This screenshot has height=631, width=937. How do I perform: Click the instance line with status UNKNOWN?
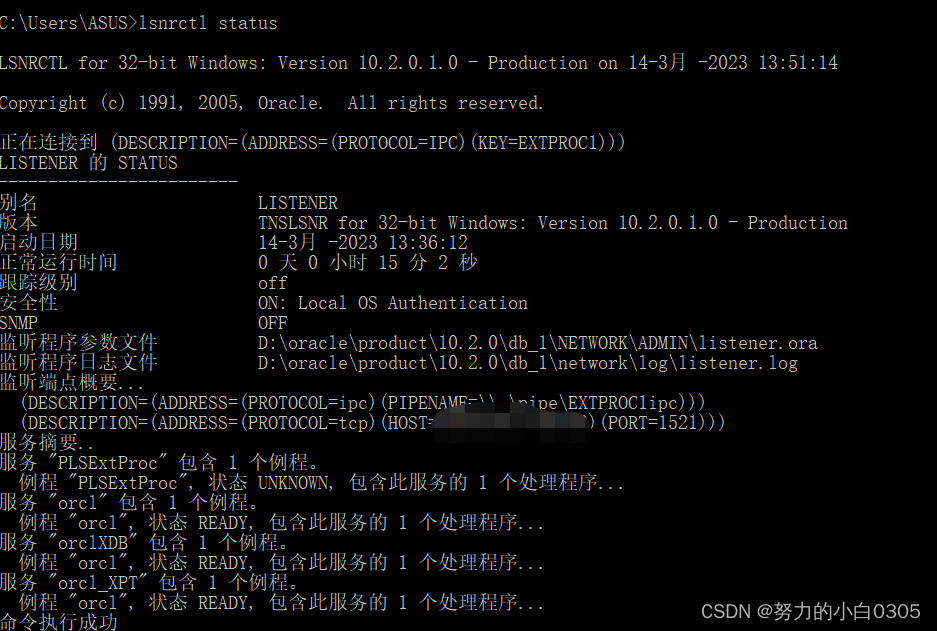(x=320, y=483)
